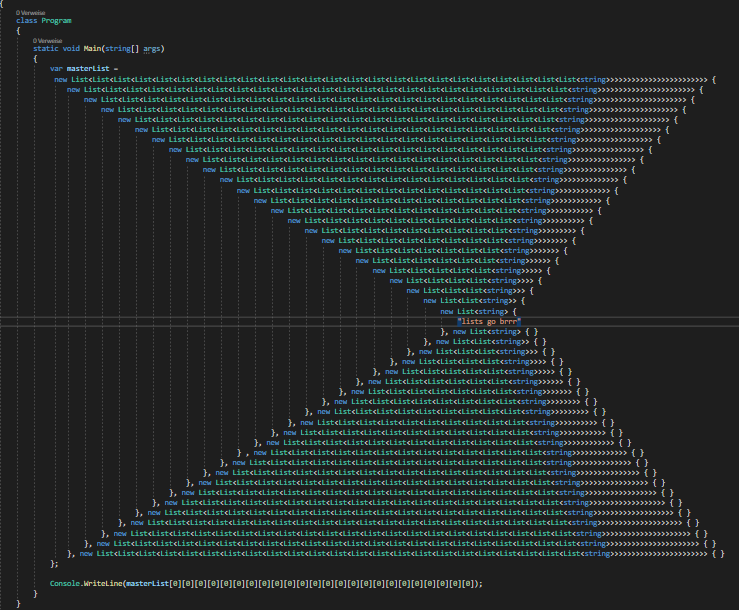Click the 'void' return type of Main
This screenshot has width=739, height=610.
coord(71,49)
